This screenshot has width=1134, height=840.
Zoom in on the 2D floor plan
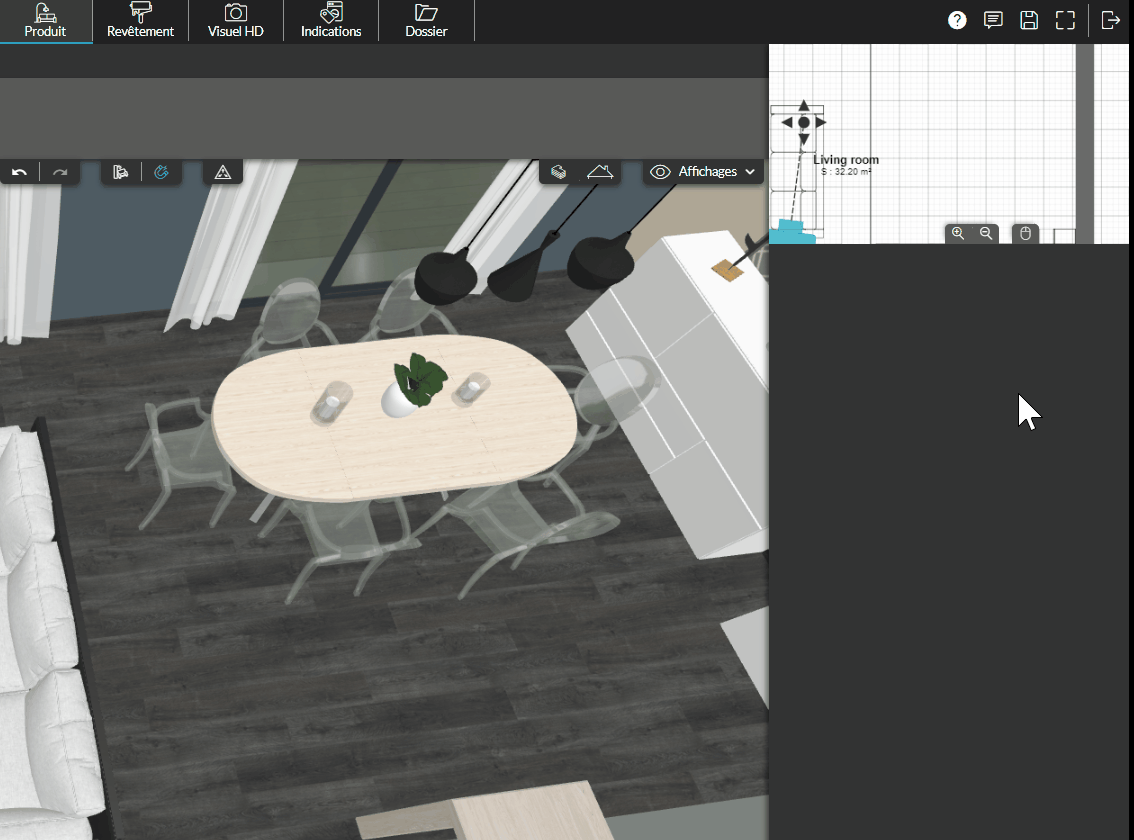[x=958, y=233]
